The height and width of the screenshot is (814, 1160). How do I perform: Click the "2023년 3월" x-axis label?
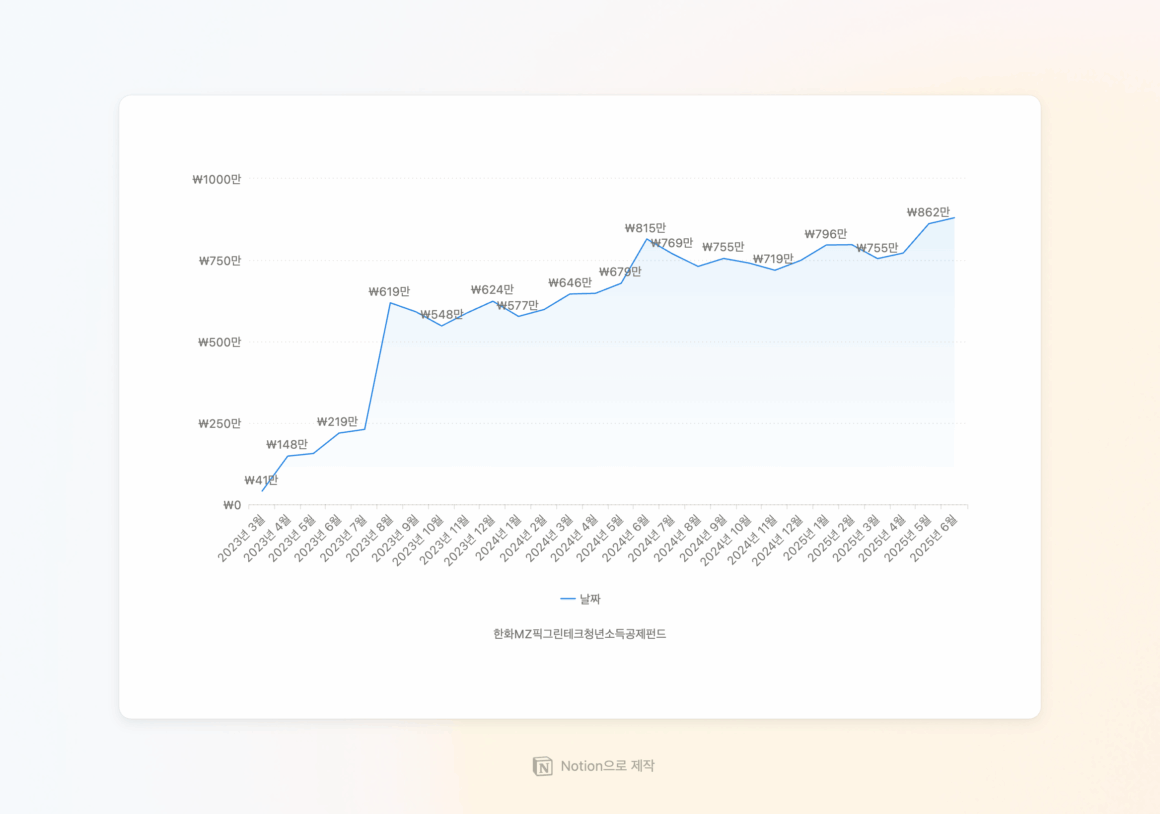[241, 539]
